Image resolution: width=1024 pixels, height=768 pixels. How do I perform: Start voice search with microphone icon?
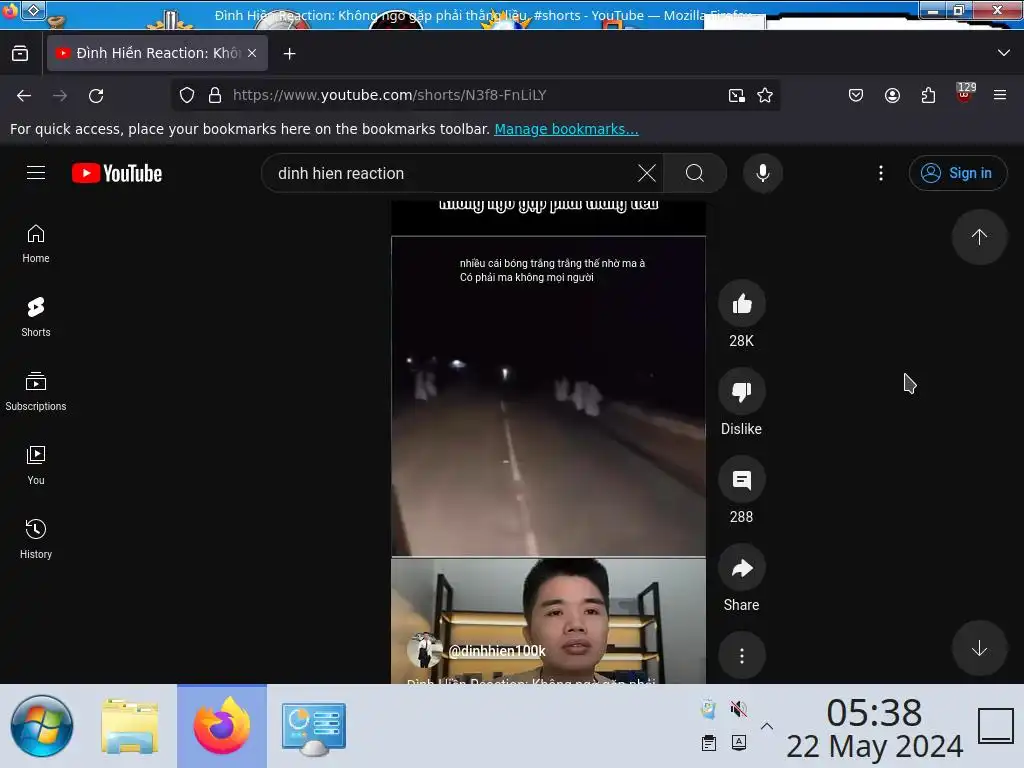(762, 173)
